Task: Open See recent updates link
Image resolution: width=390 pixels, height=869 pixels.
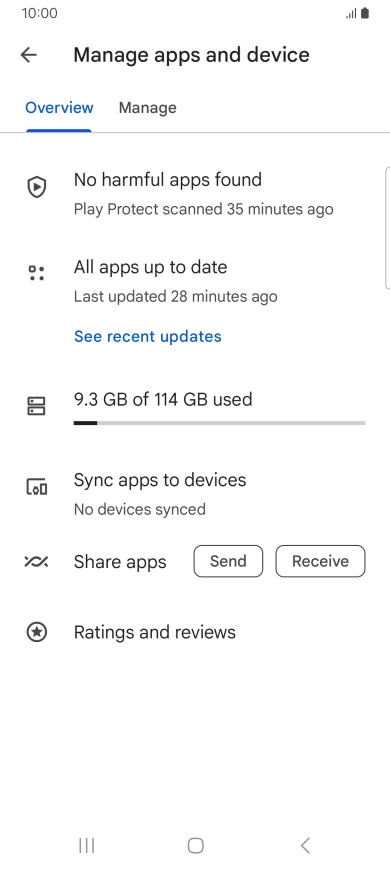Action: 148,336
